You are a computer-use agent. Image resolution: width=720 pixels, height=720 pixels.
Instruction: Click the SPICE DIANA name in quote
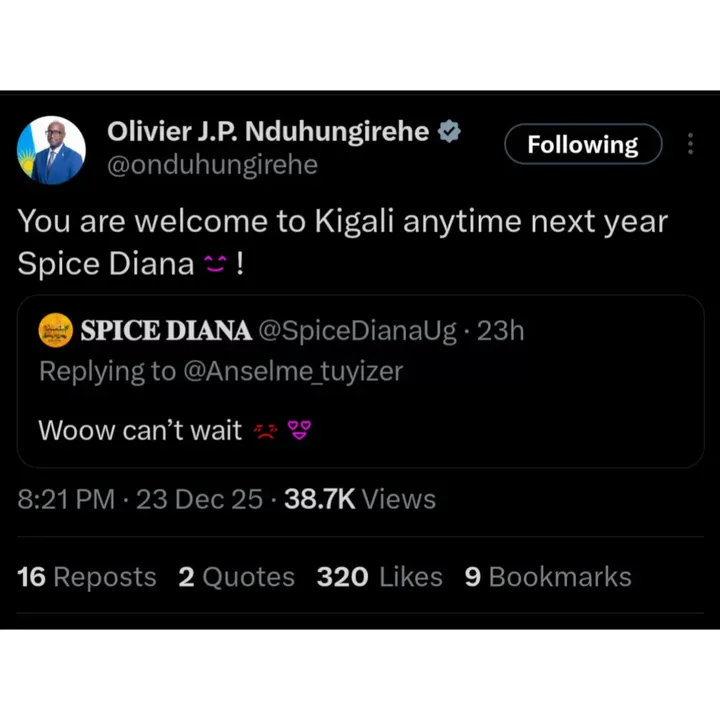[x=166, y=331]
